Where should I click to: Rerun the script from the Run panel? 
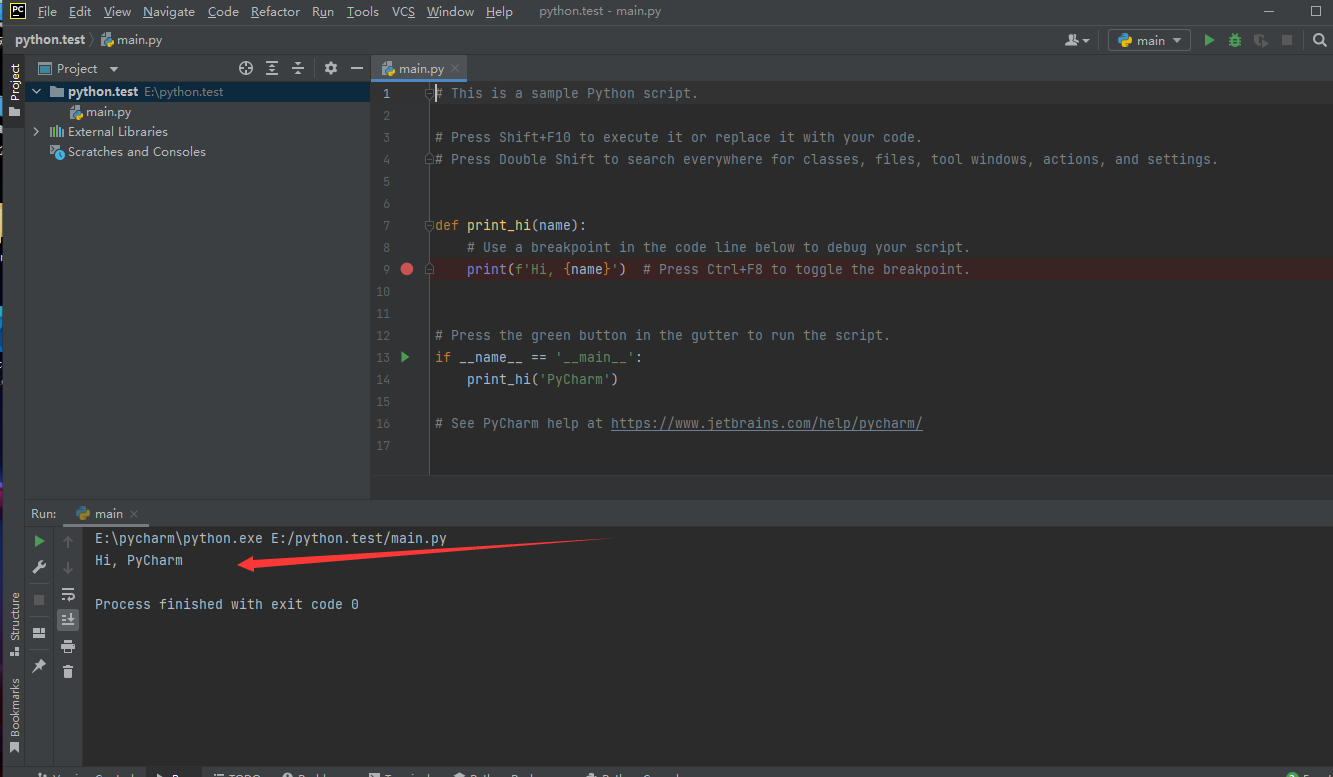pos(39,540)
